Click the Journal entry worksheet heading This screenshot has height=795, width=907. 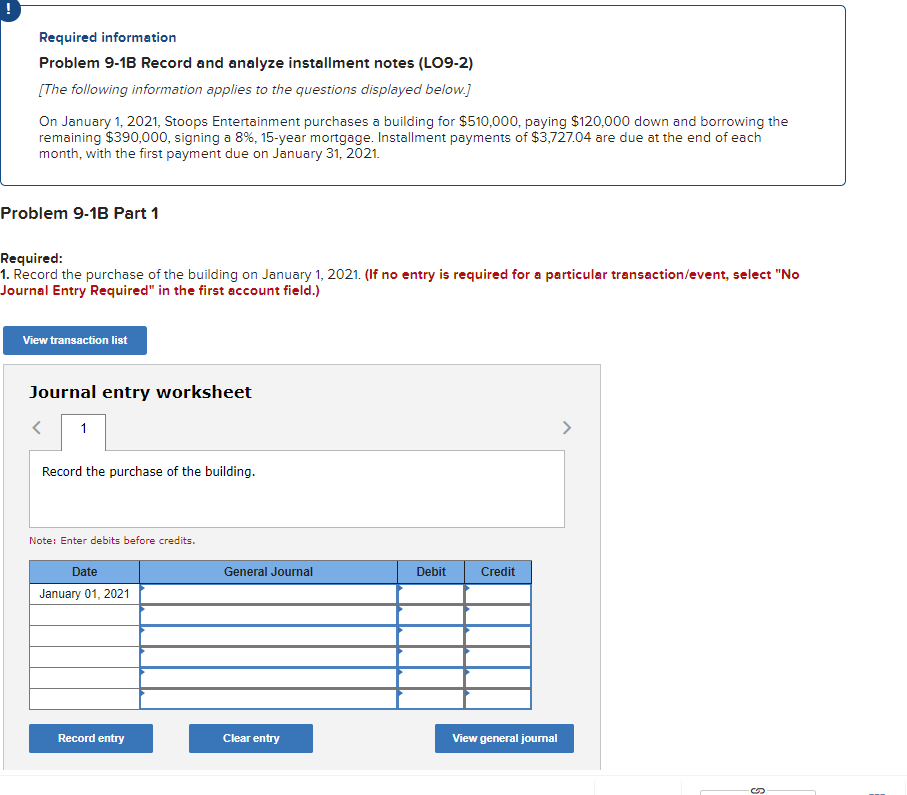(x=141, y=392)
